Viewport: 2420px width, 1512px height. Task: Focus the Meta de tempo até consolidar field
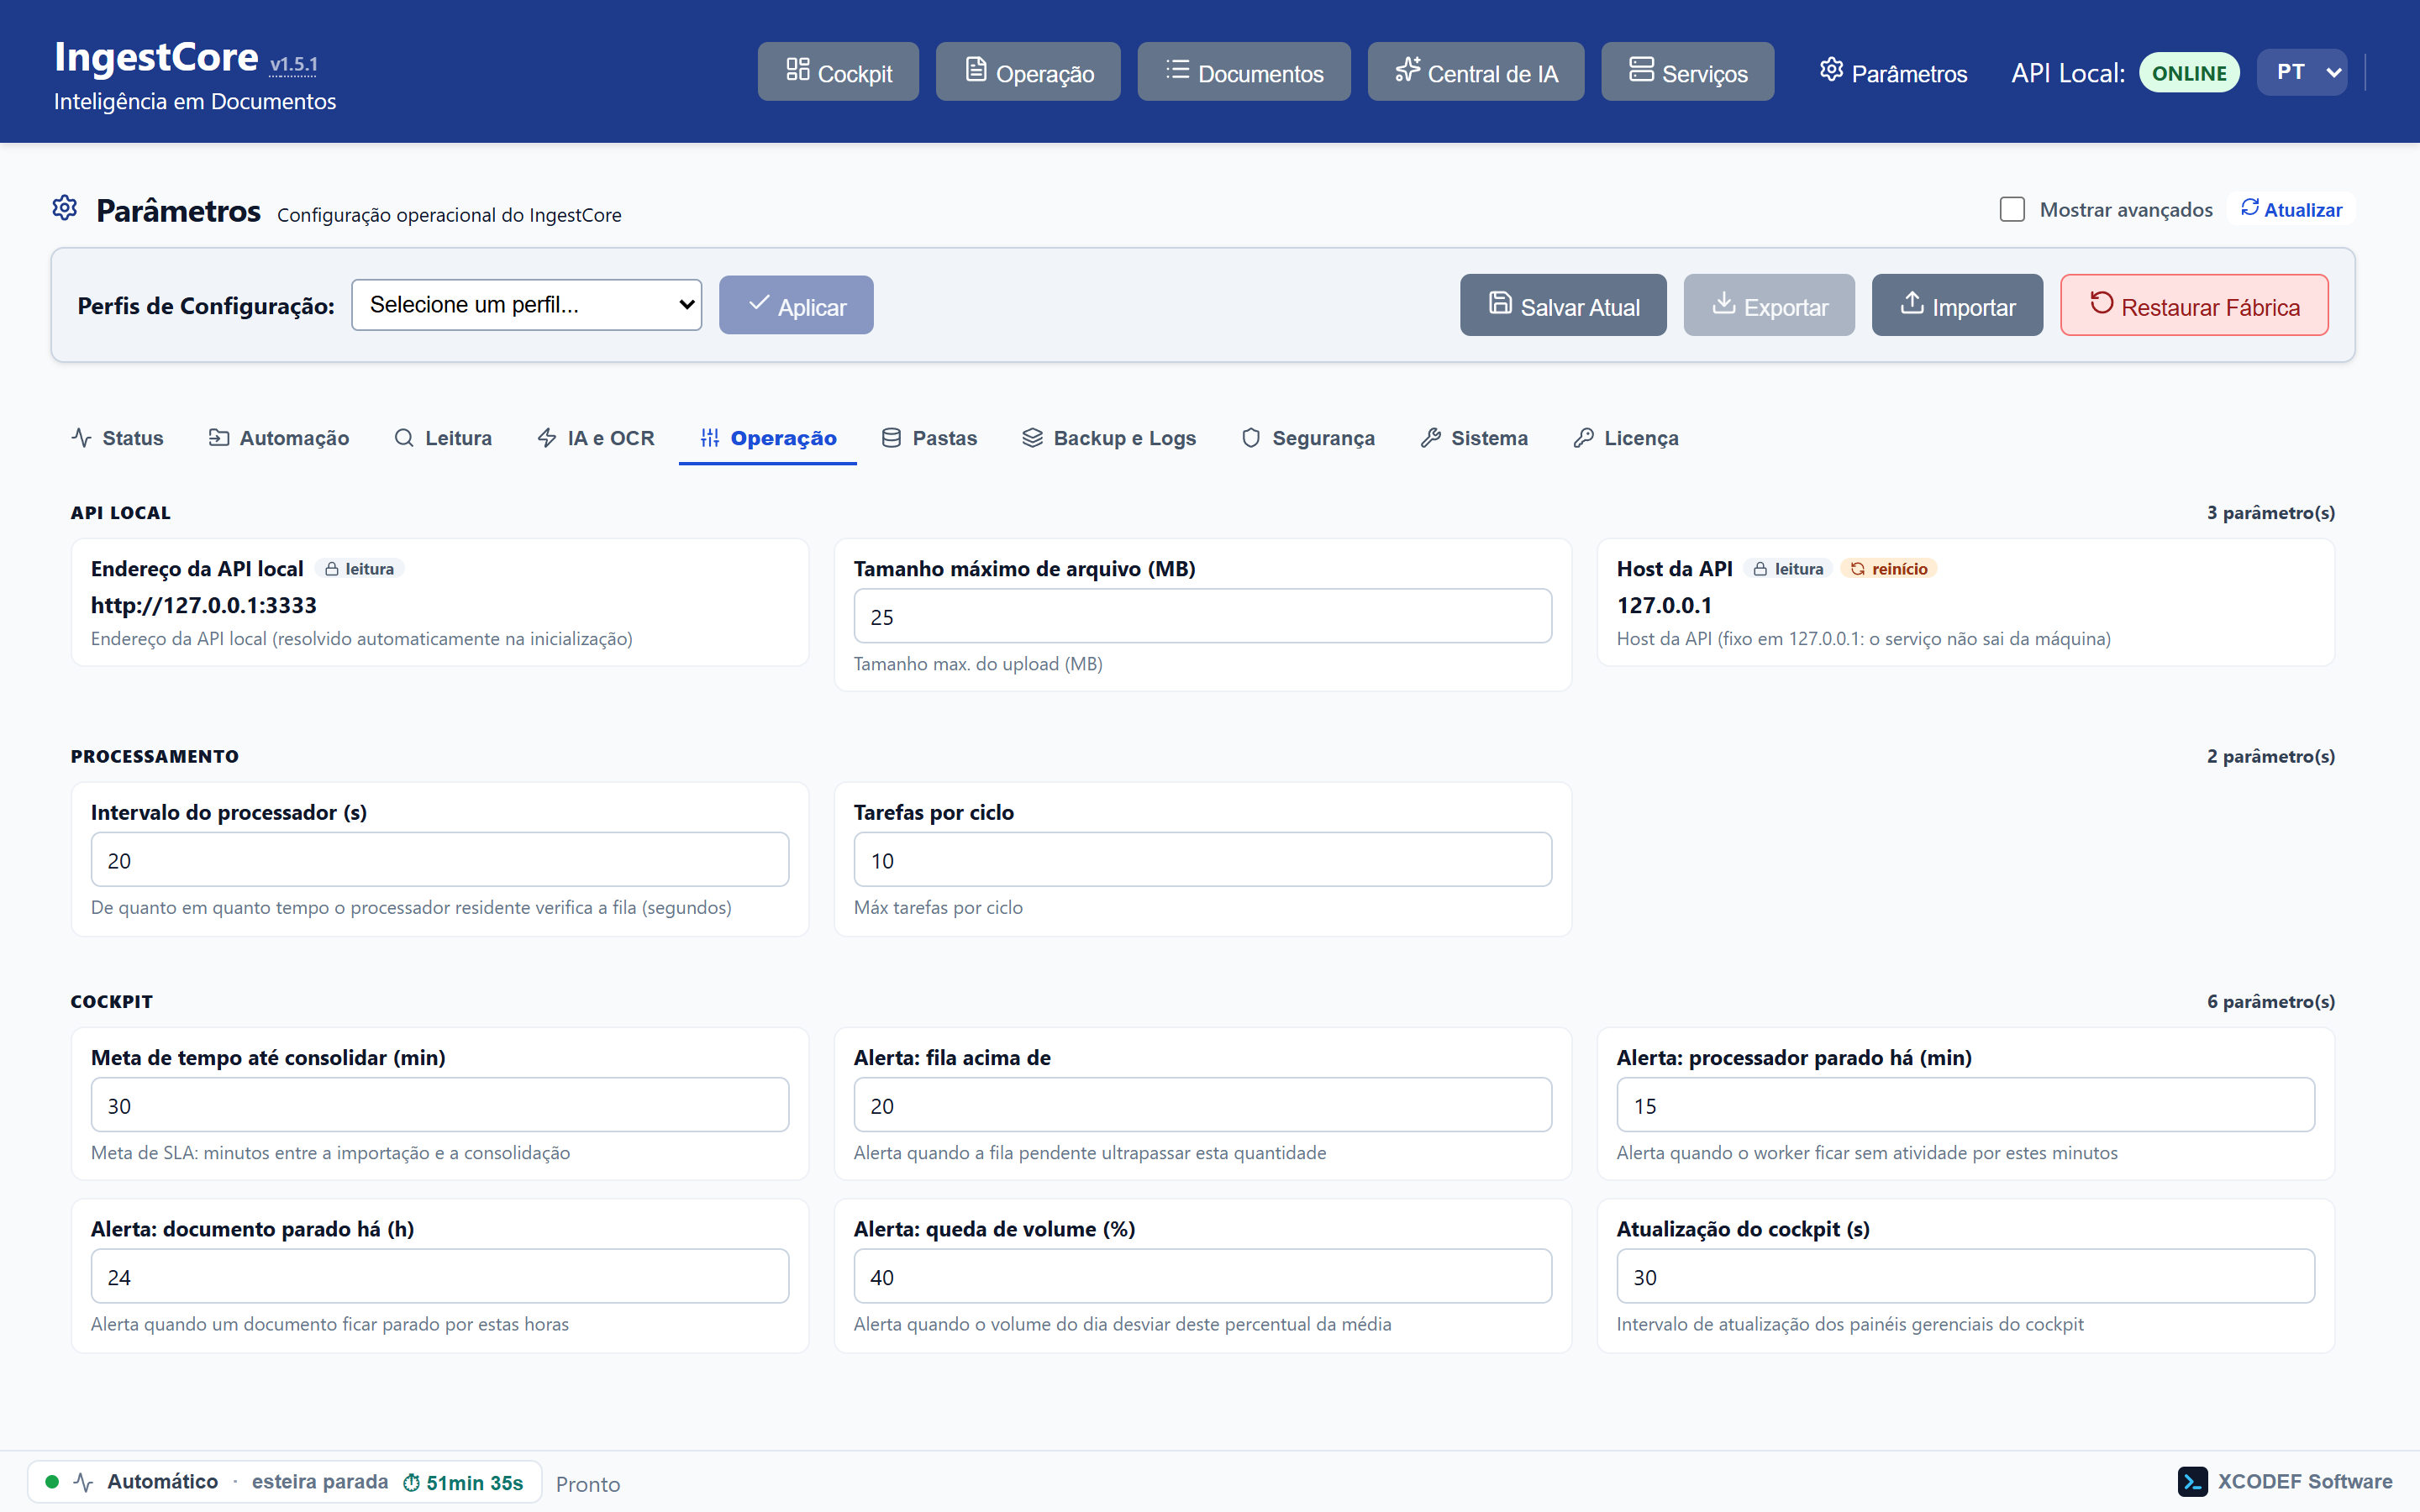[440, 1105]
